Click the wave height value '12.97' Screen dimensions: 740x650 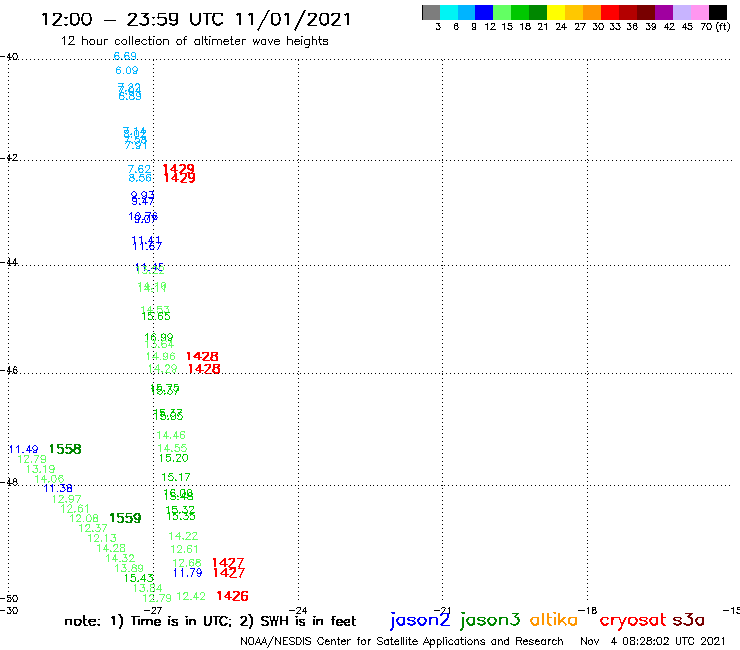pos(67,499)
